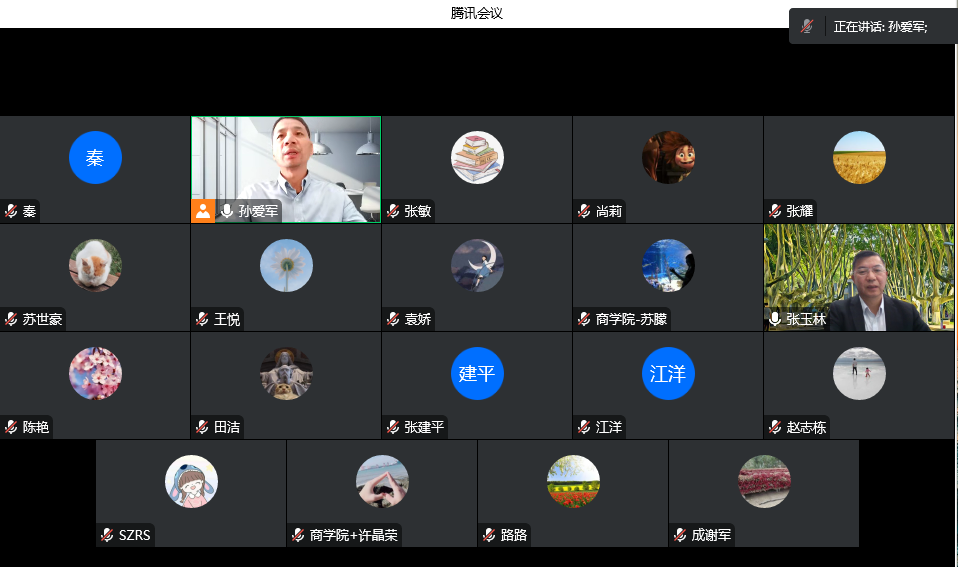Click the active microphone icon next to 张玉林

[x=775, y=319]
